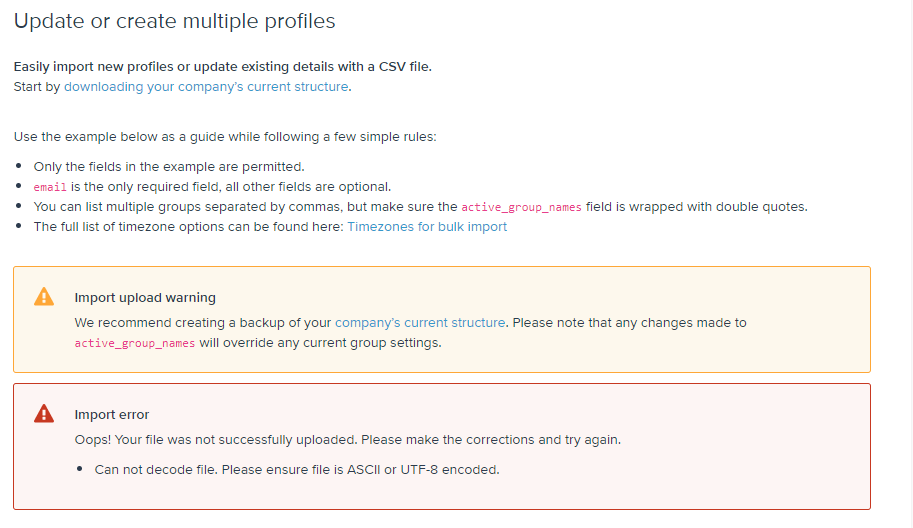
Task: Click the orange warning triangle icon
Action: point(44,296)
